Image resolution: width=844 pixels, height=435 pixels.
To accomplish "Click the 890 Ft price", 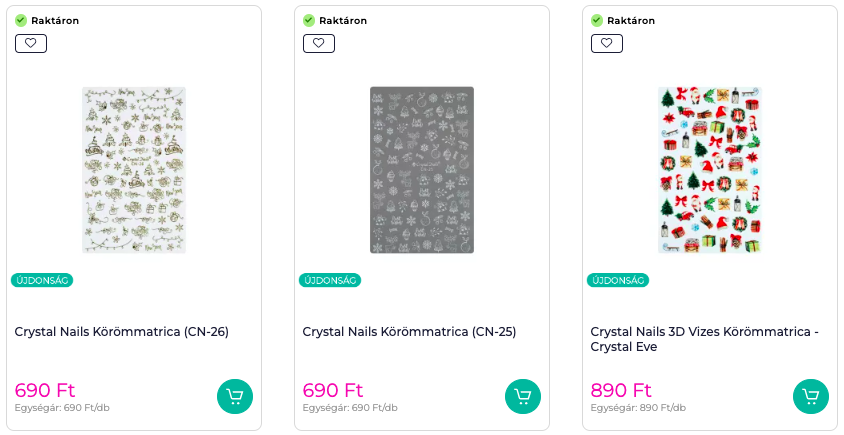I will click(621, 390).
